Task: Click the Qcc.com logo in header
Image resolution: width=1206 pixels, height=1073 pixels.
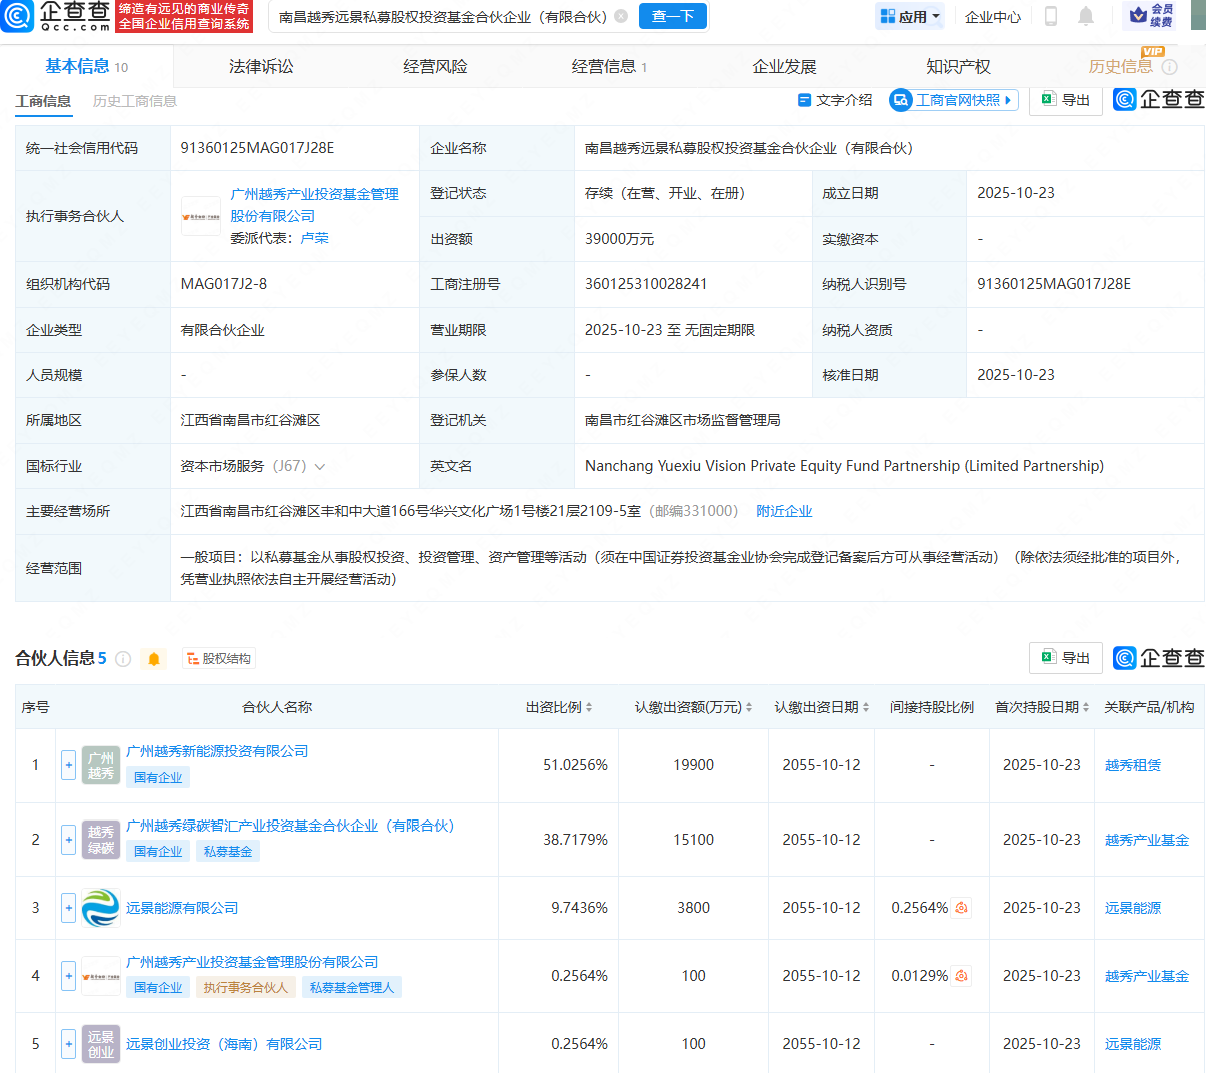Action: (x=56, y=16)
